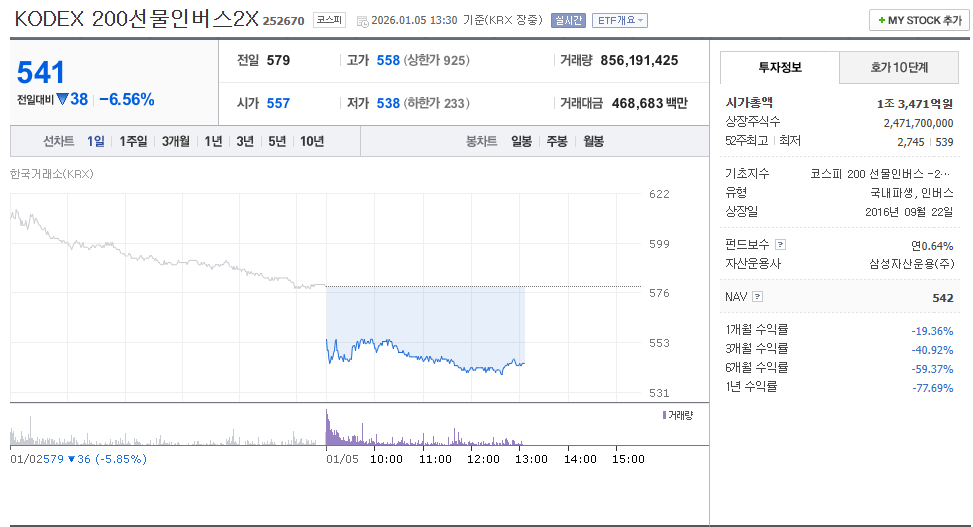Open the ETF개요 dropdown
973x527 pixels.
[620, 20]
